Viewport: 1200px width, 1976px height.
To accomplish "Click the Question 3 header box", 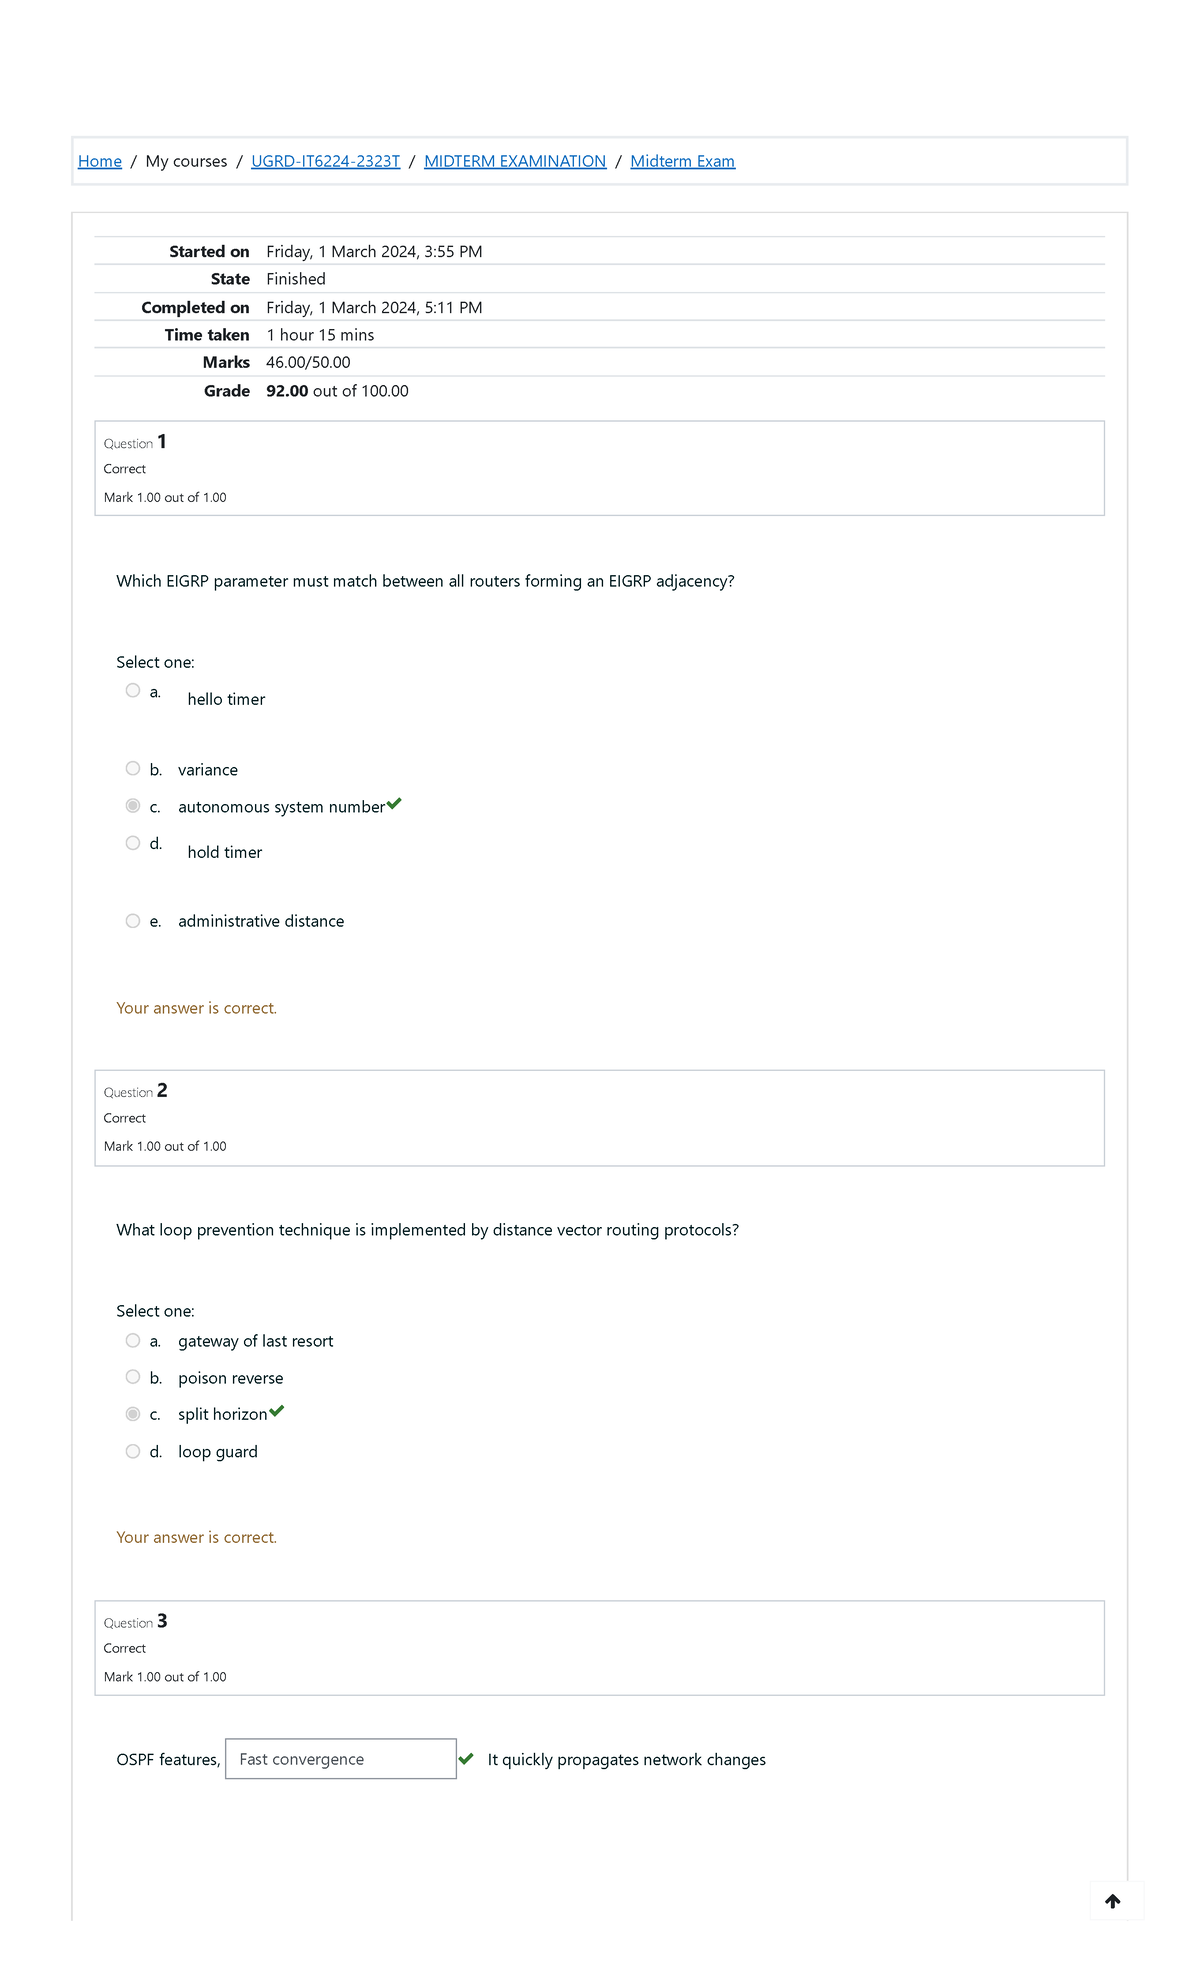I will 599,1647.
